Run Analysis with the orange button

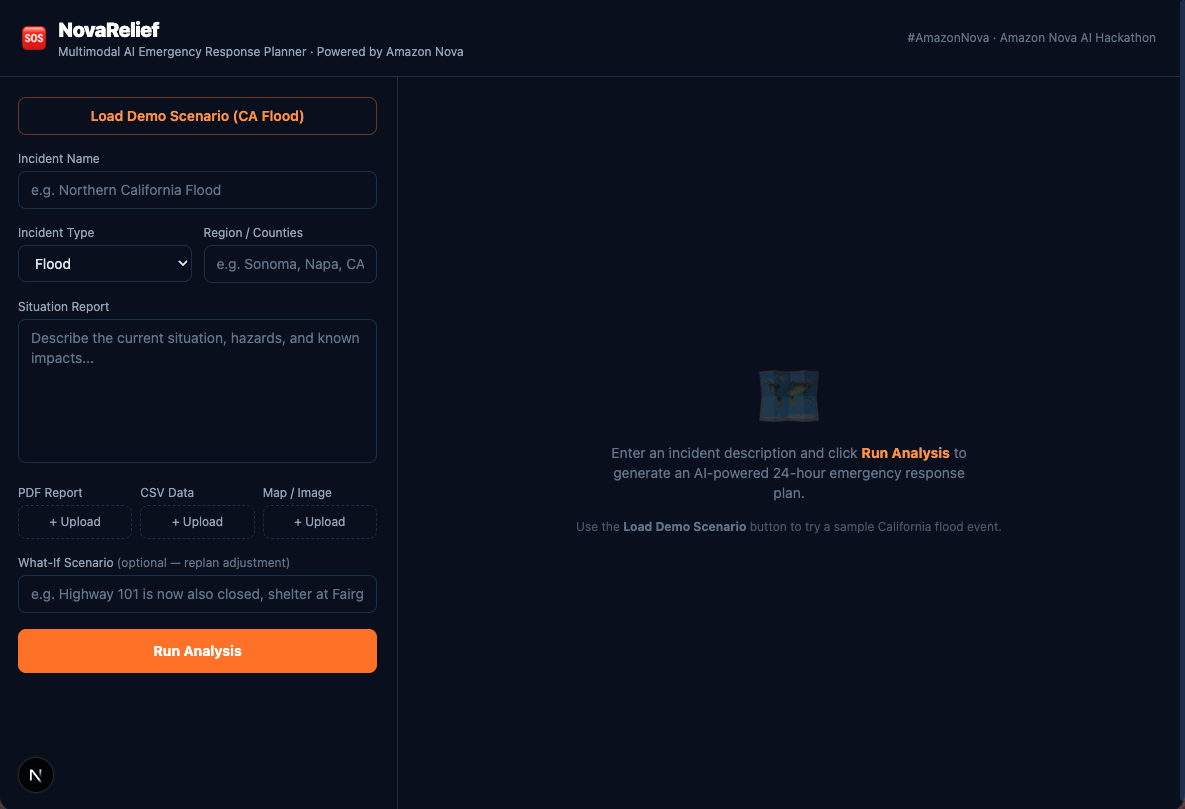197,651
